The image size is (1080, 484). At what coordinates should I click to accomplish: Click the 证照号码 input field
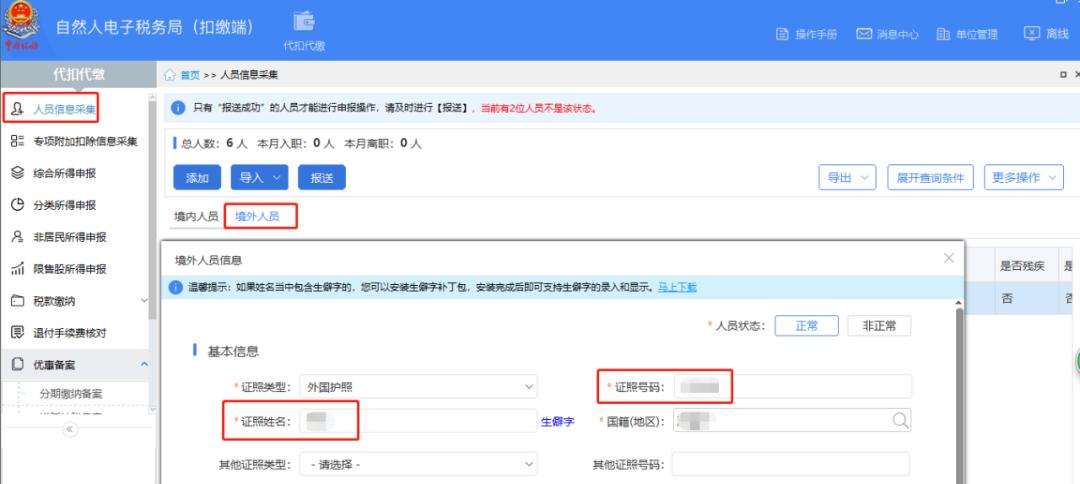coord(792,387)
